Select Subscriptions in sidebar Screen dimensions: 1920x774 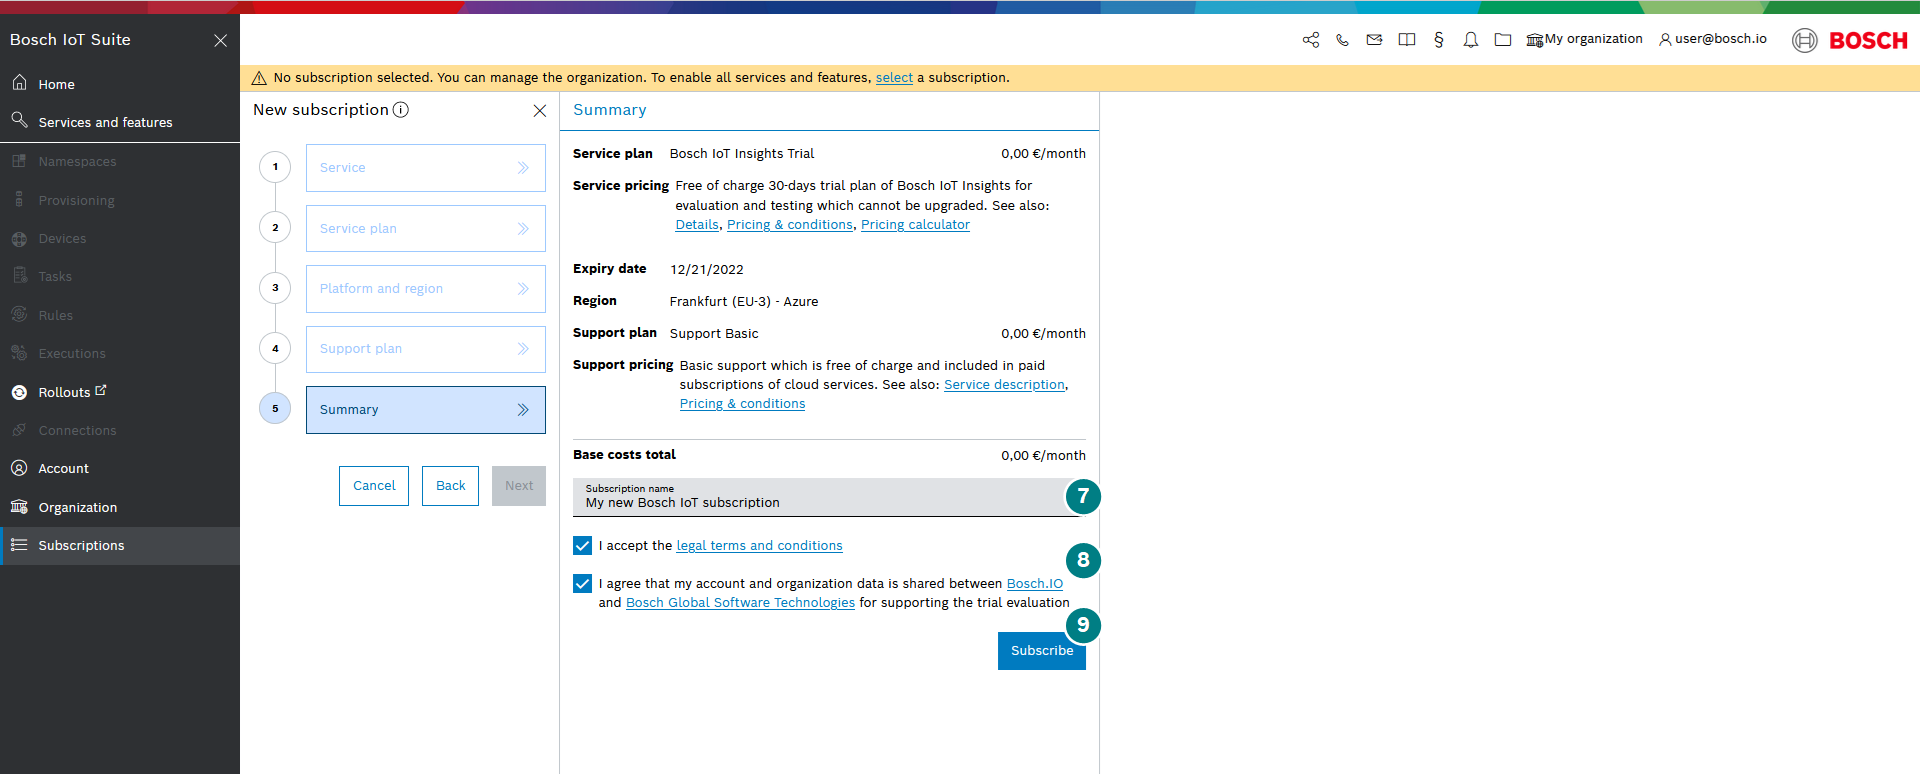[x=120, y=545]
